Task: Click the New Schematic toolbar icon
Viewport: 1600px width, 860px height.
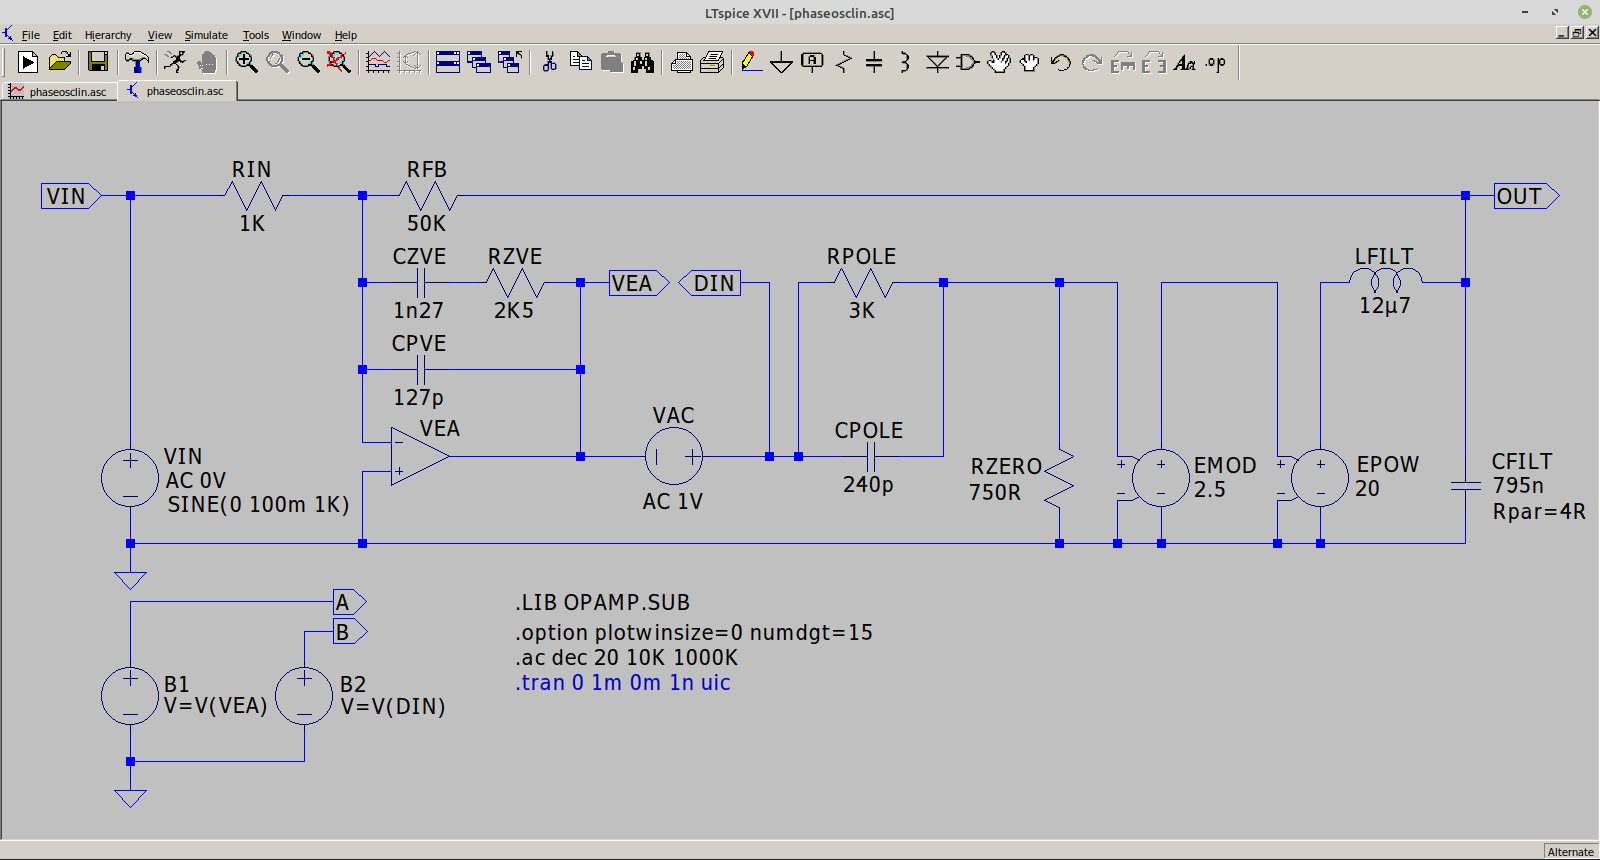Action: tap(28, 62)
